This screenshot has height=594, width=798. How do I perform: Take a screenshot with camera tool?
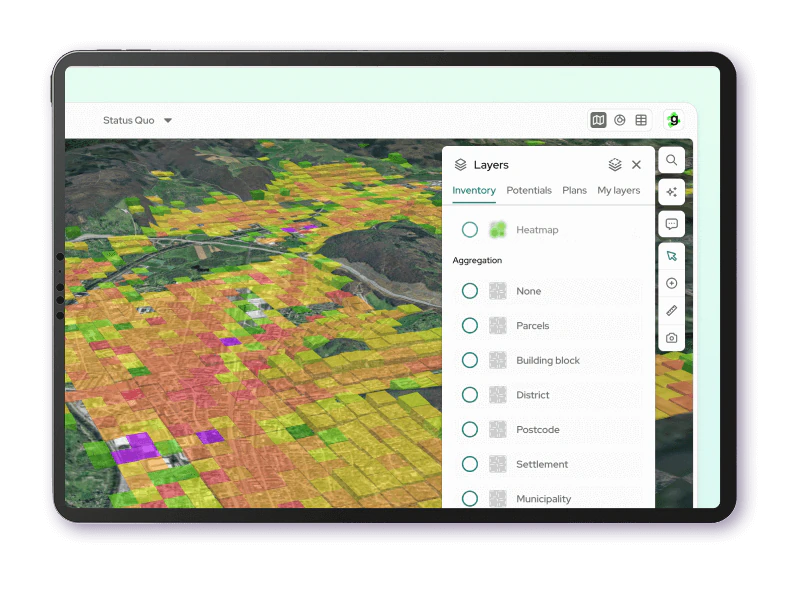671,338
